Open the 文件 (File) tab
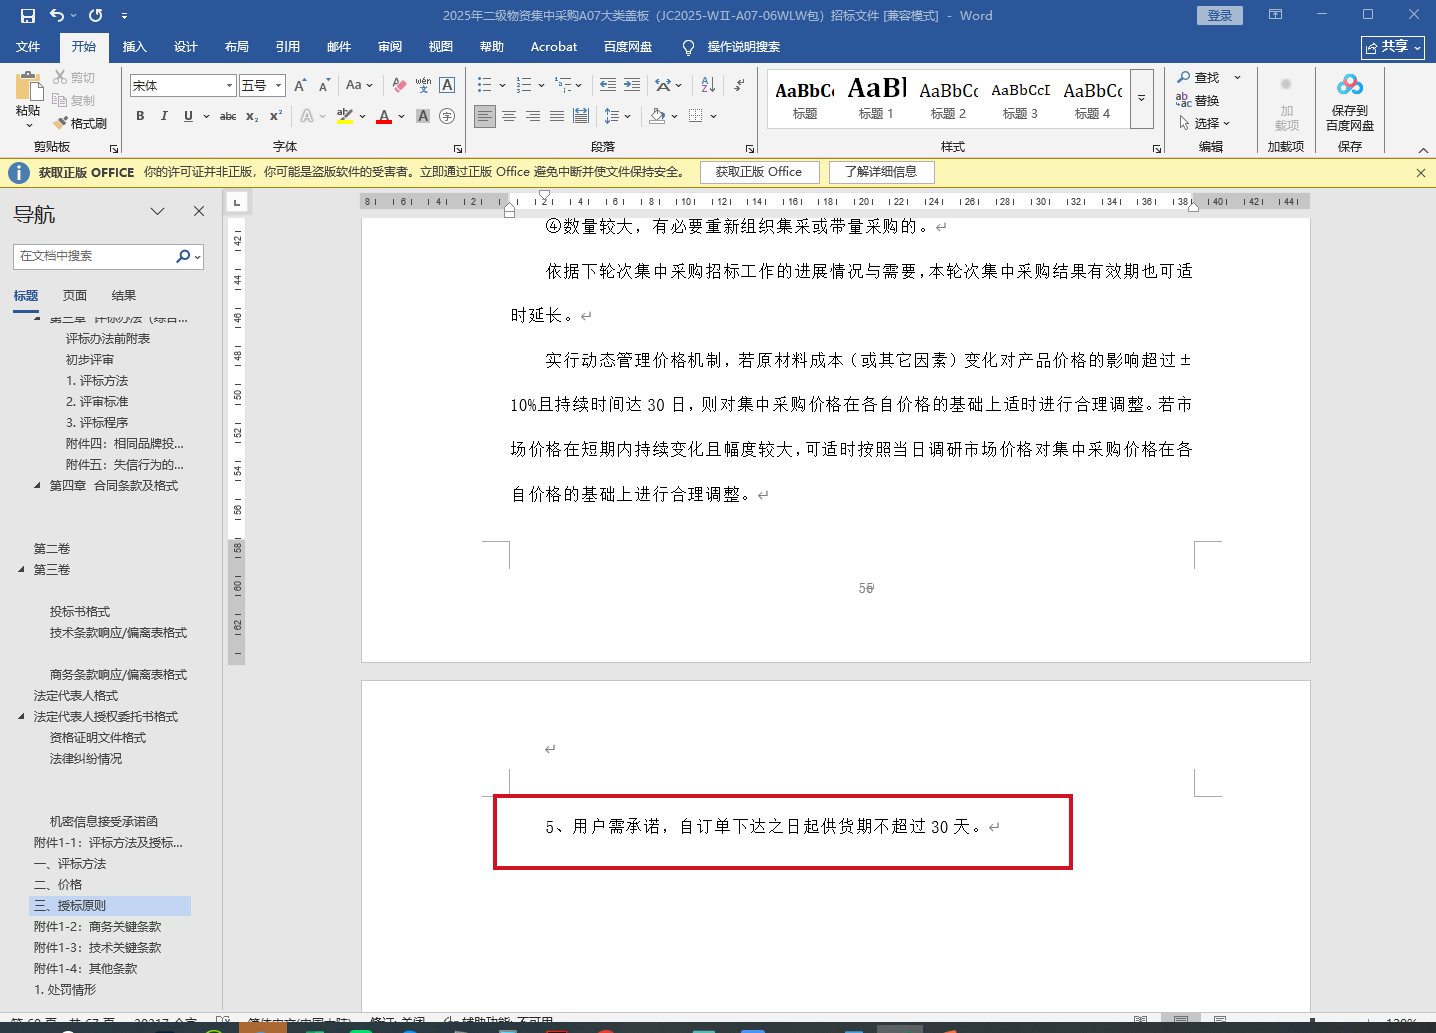The image size is (1436, 1033). pyautogui.click(x=28, y=47)
